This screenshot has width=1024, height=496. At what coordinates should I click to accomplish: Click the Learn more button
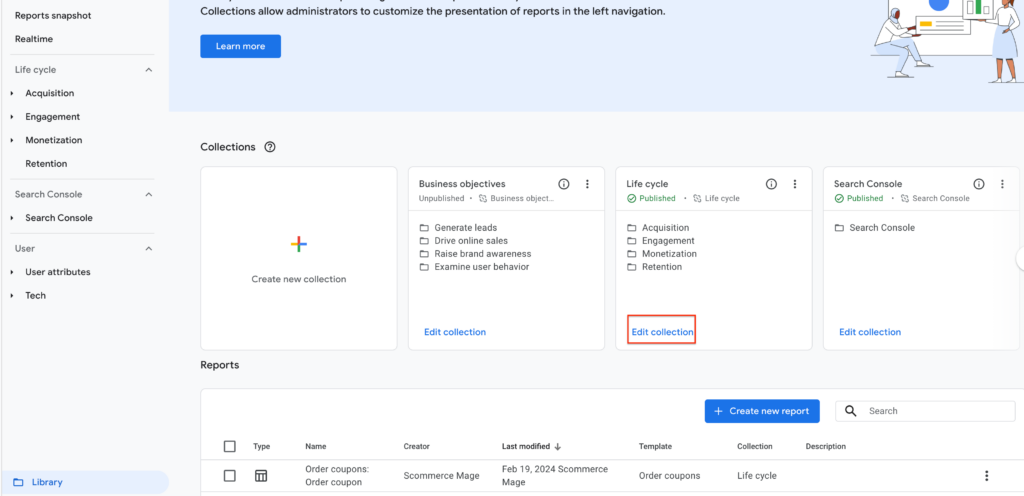click(240, 46)
